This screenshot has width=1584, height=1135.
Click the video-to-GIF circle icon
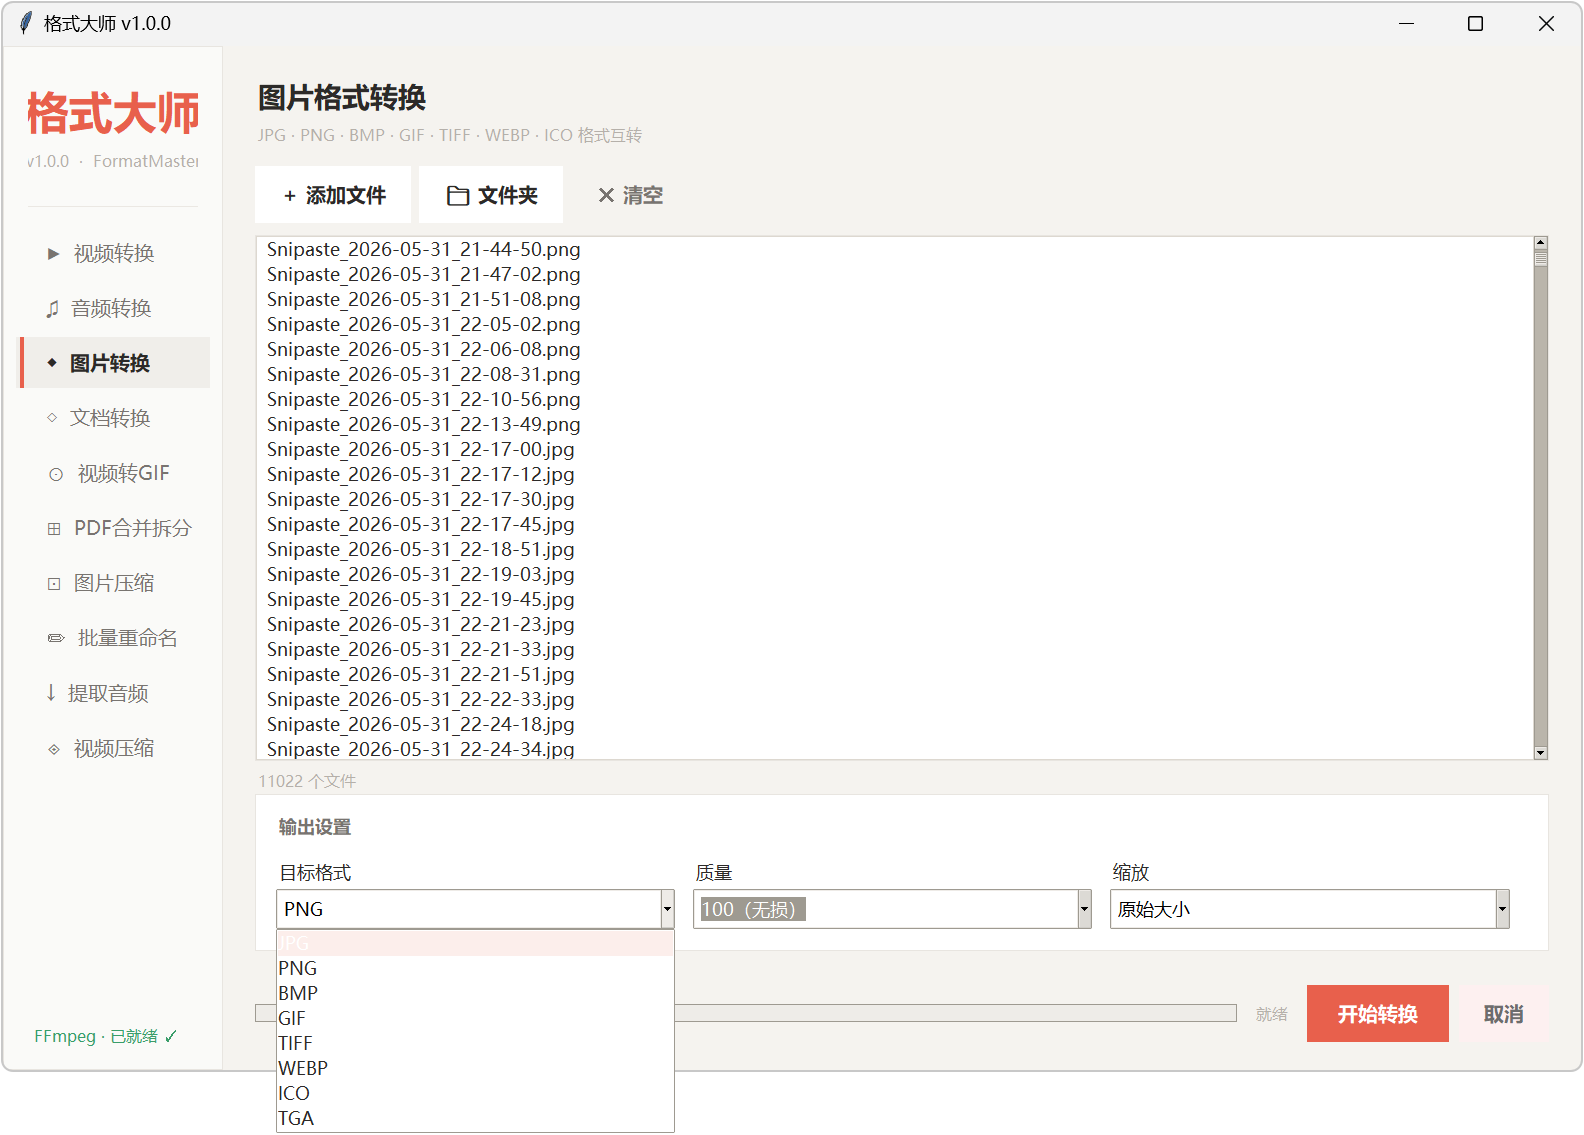pos(56,474)
